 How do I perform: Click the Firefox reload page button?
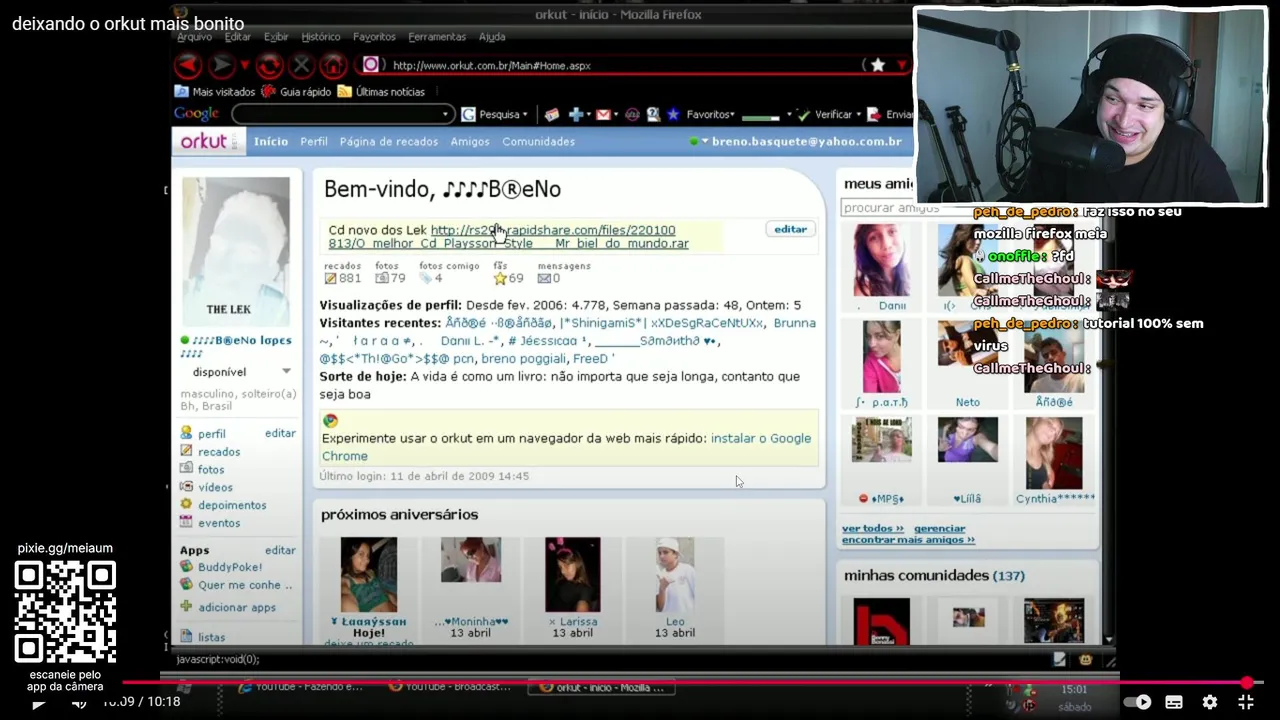point(269,66)
